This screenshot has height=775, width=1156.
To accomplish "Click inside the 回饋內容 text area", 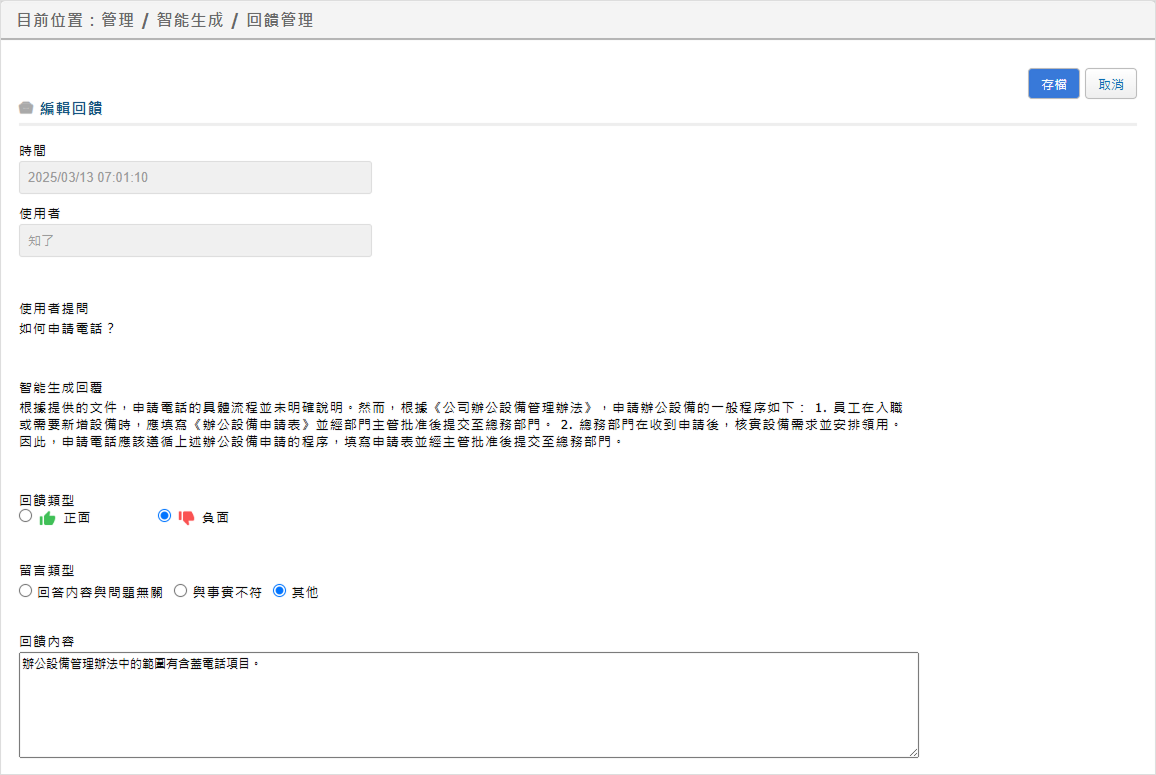I will tap(469, 705).
